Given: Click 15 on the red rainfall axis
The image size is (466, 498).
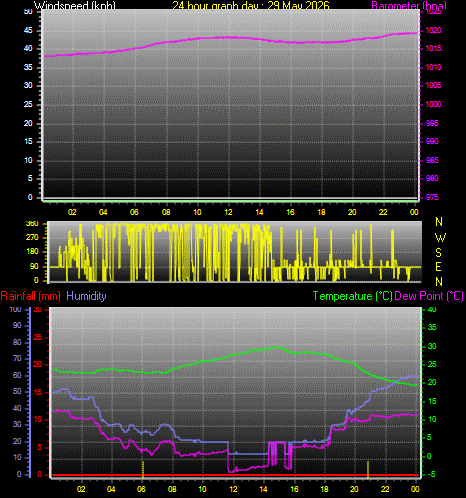Looking at the screenshot, I should pyautogui.click(x=38, y=392).
